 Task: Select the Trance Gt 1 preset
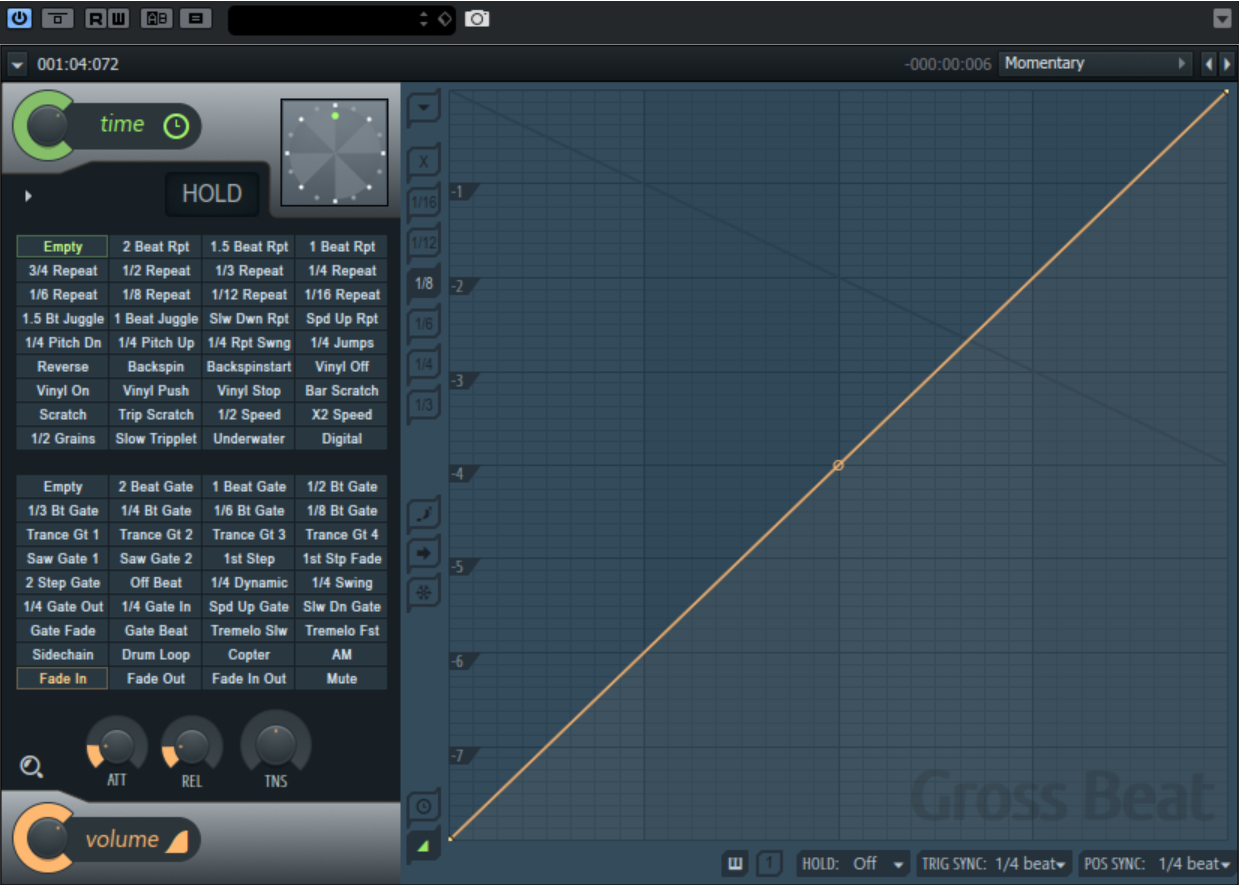pos(62,535)
